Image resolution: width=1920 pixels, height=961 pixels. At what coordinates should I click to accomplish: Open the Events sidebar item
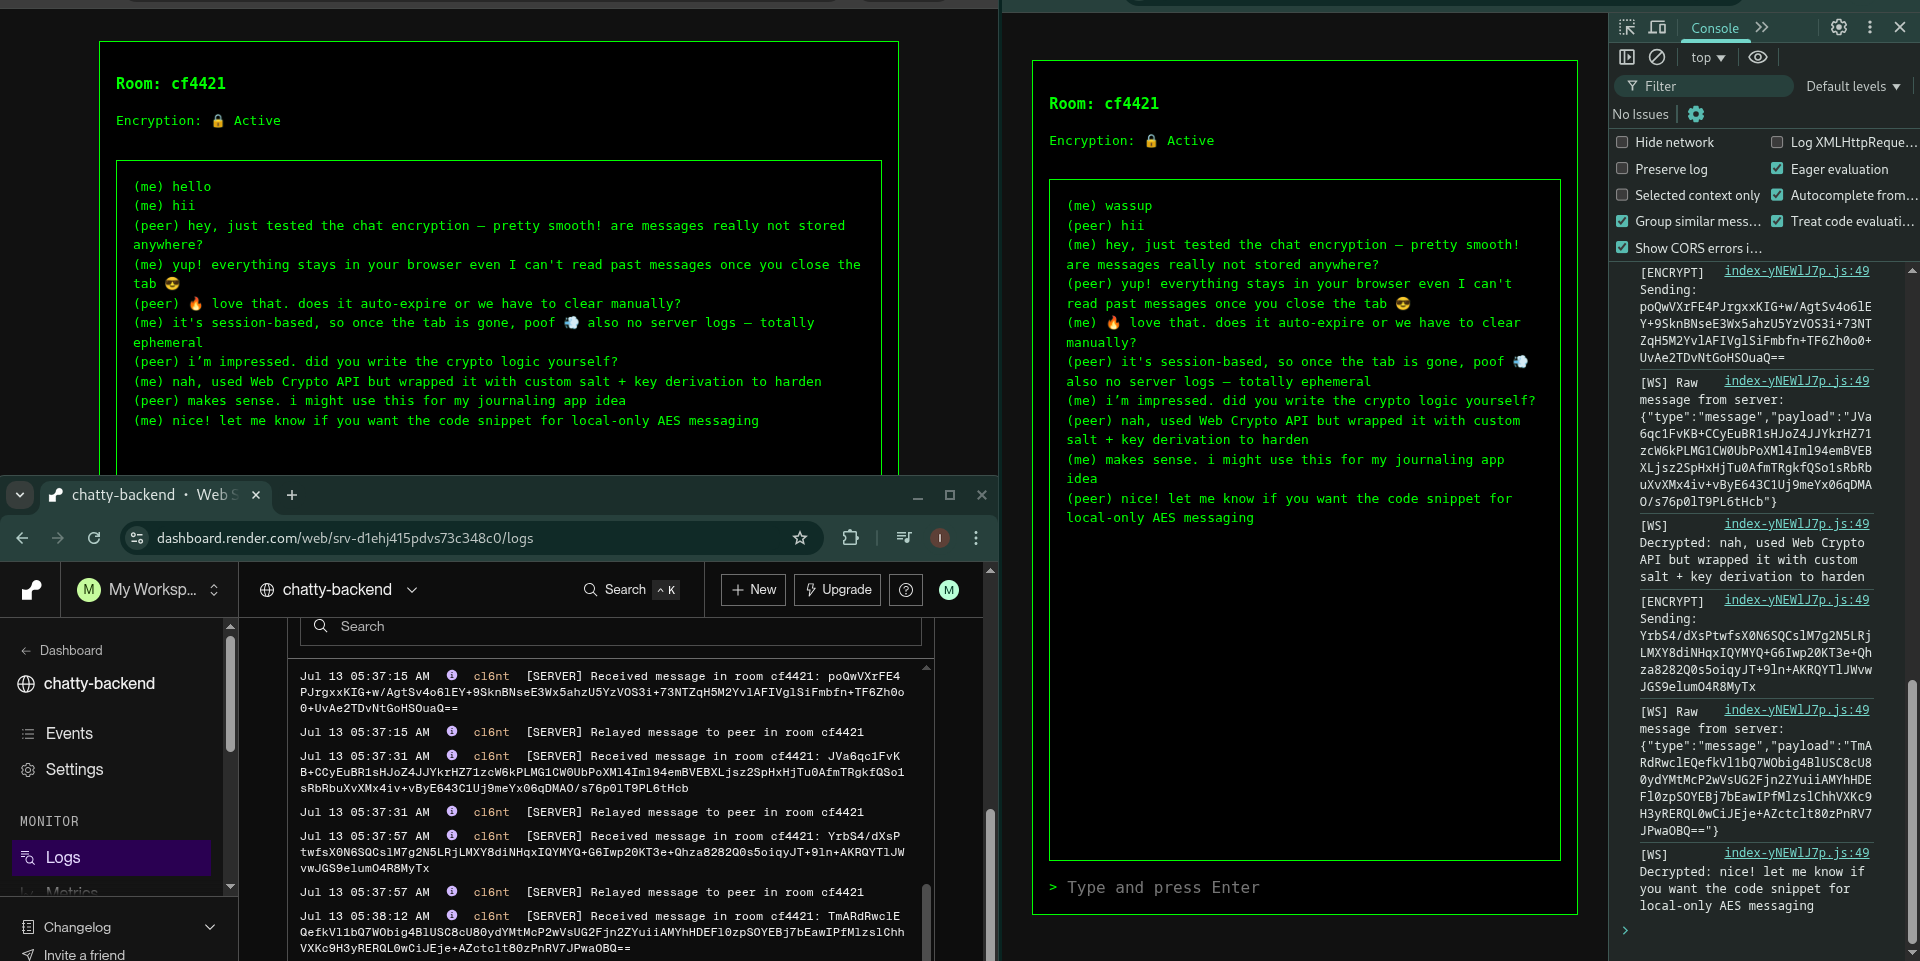(x=69, y=734)
